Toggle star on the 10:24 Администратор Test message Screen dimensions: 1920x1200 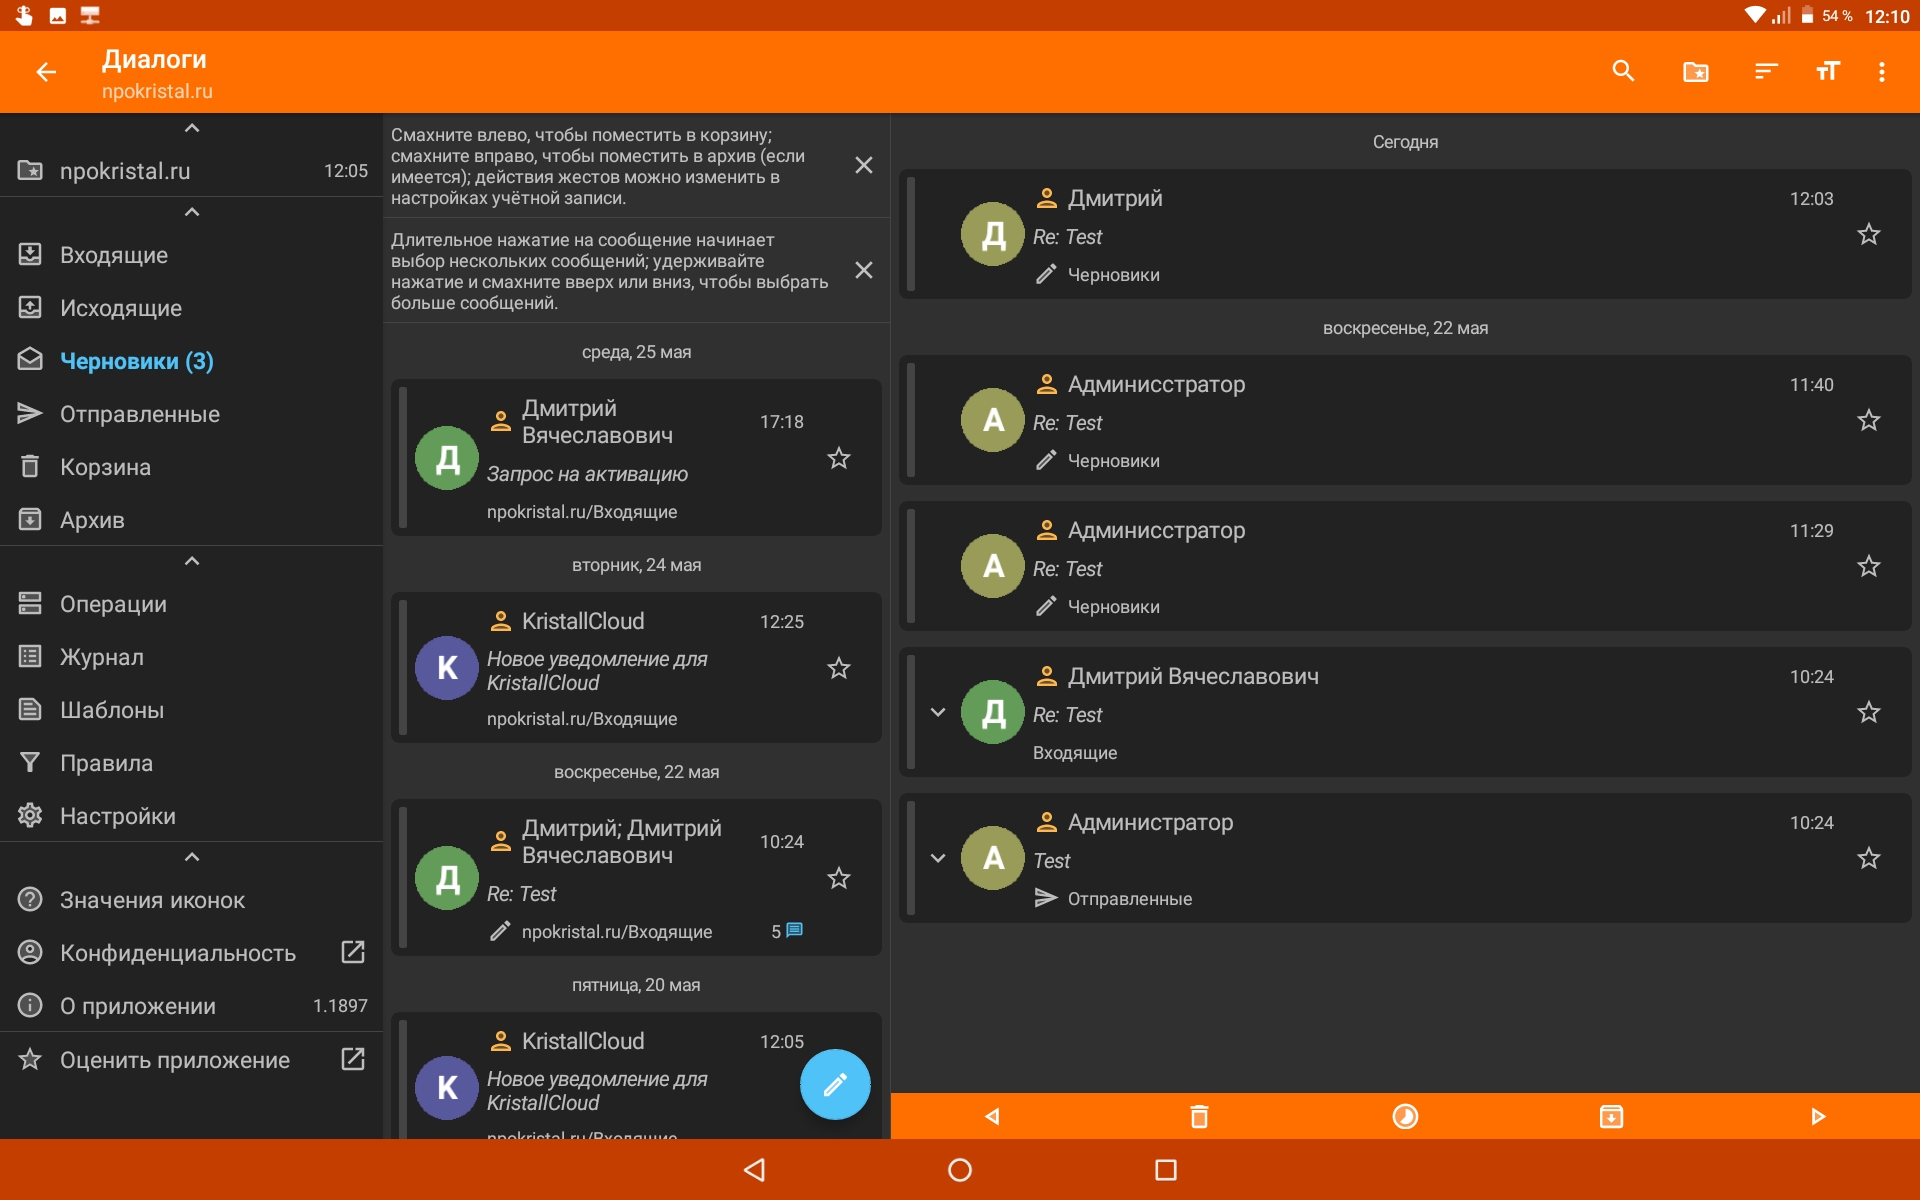pyautogui.click(x=1868, y=858)
